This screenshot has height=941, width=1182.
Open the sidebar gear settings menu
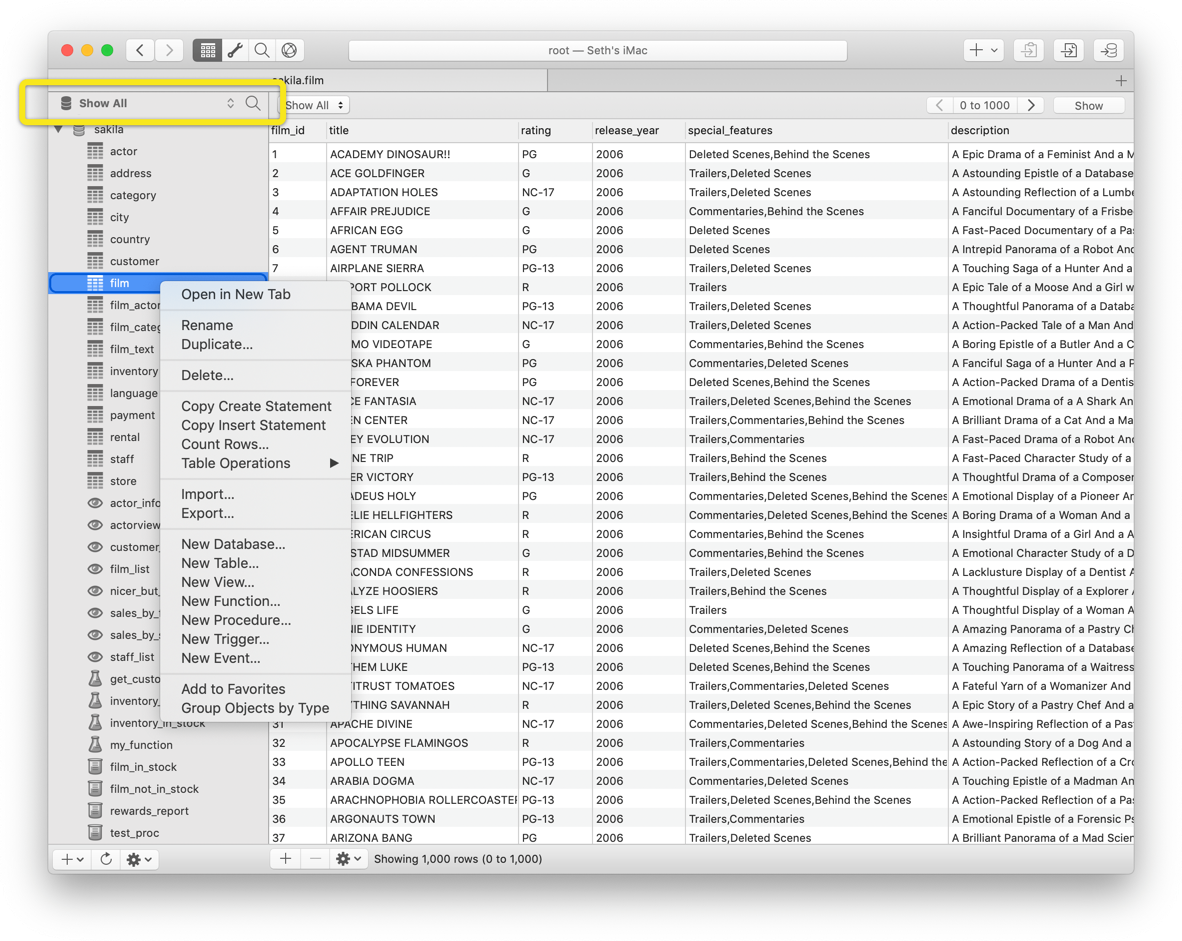(139, 860)
